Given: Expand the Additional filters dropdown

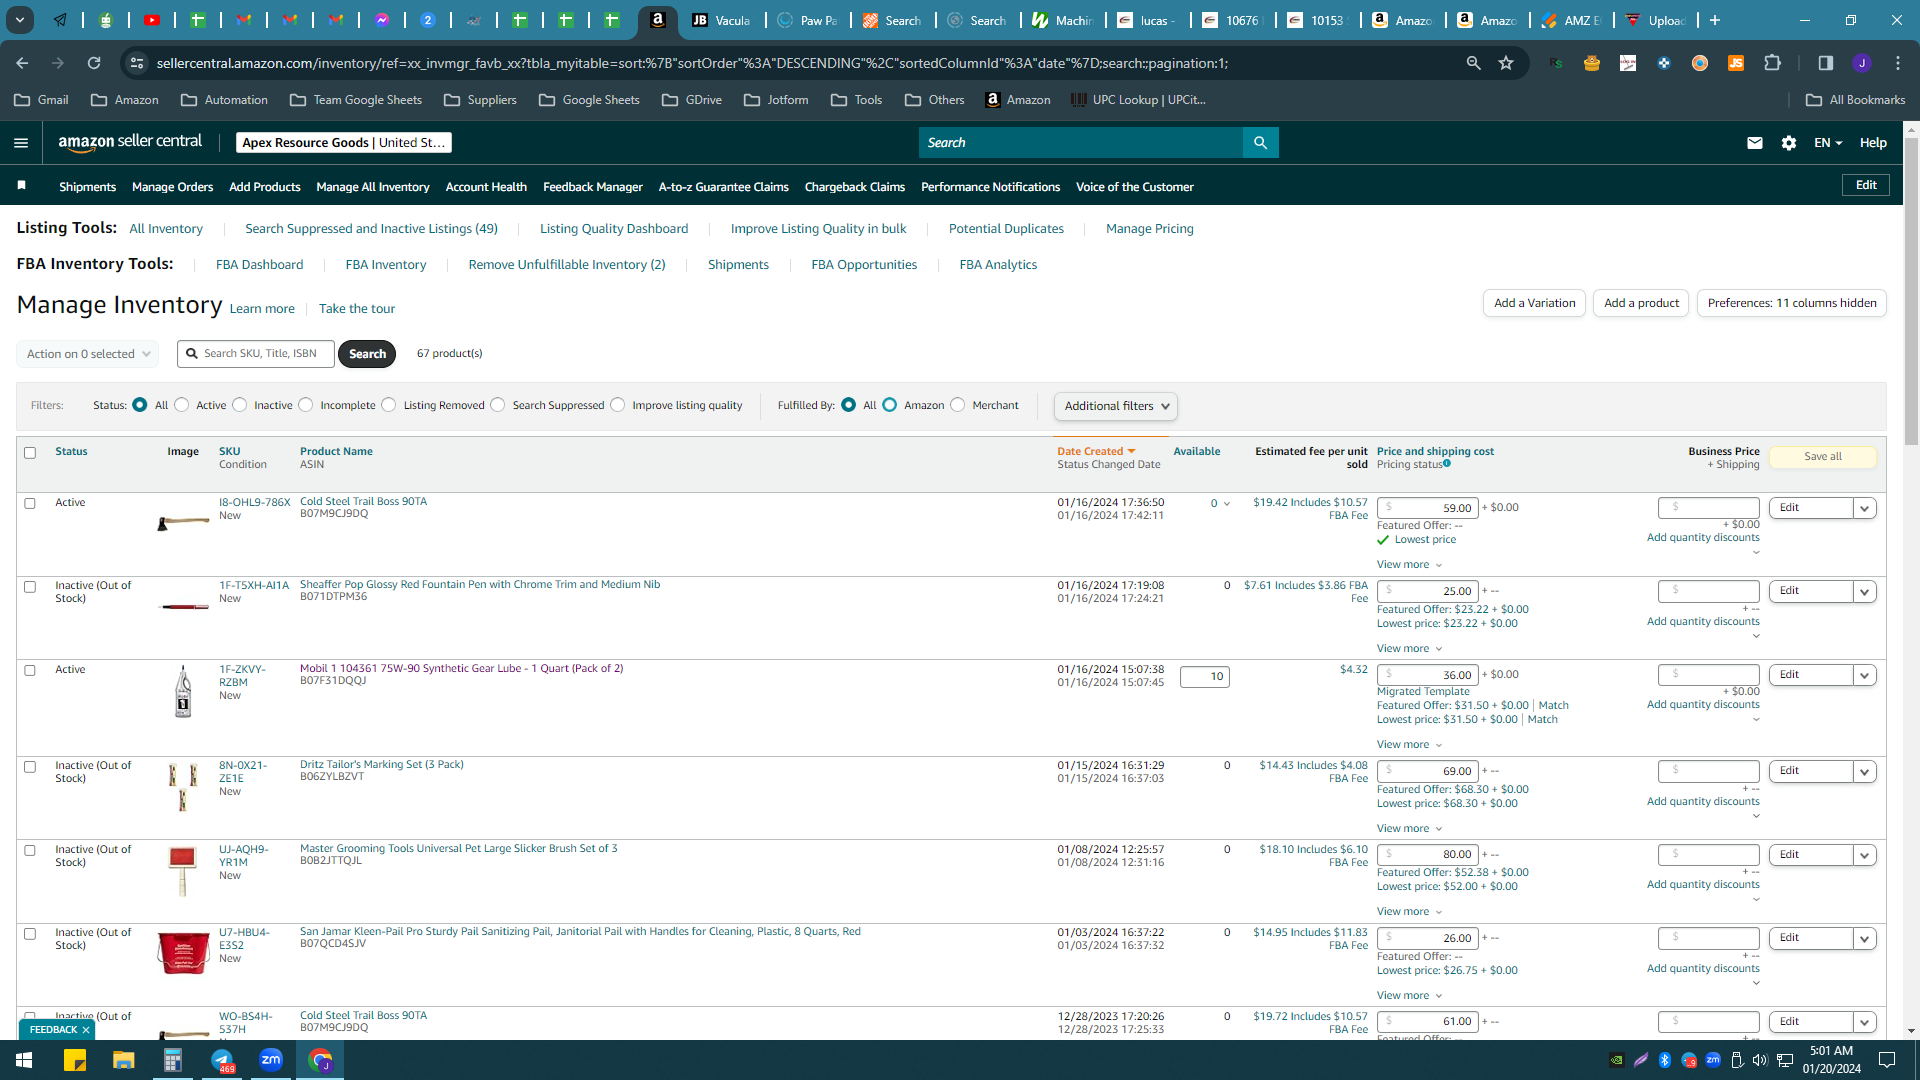Looking at the screenshot, I should [1116, 406].
